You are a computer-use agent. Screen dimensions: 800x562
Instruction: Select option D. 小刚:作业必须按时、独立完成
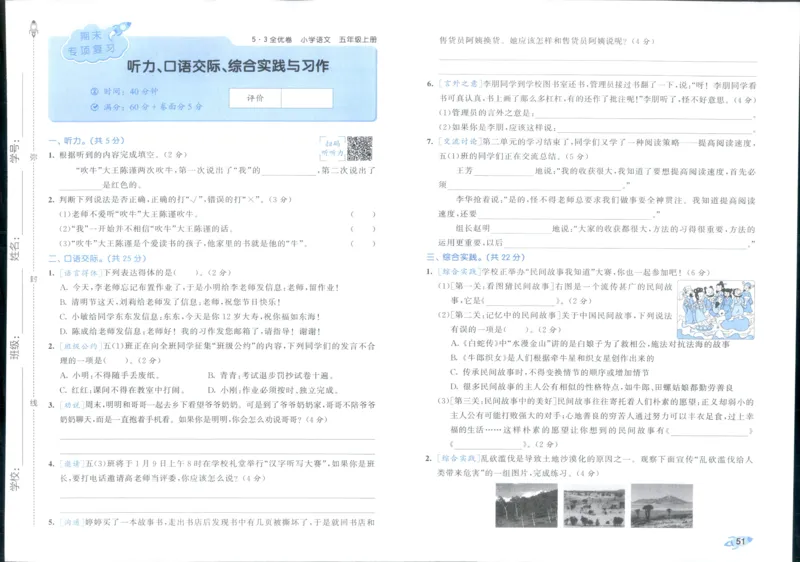[x=273, y=390]
